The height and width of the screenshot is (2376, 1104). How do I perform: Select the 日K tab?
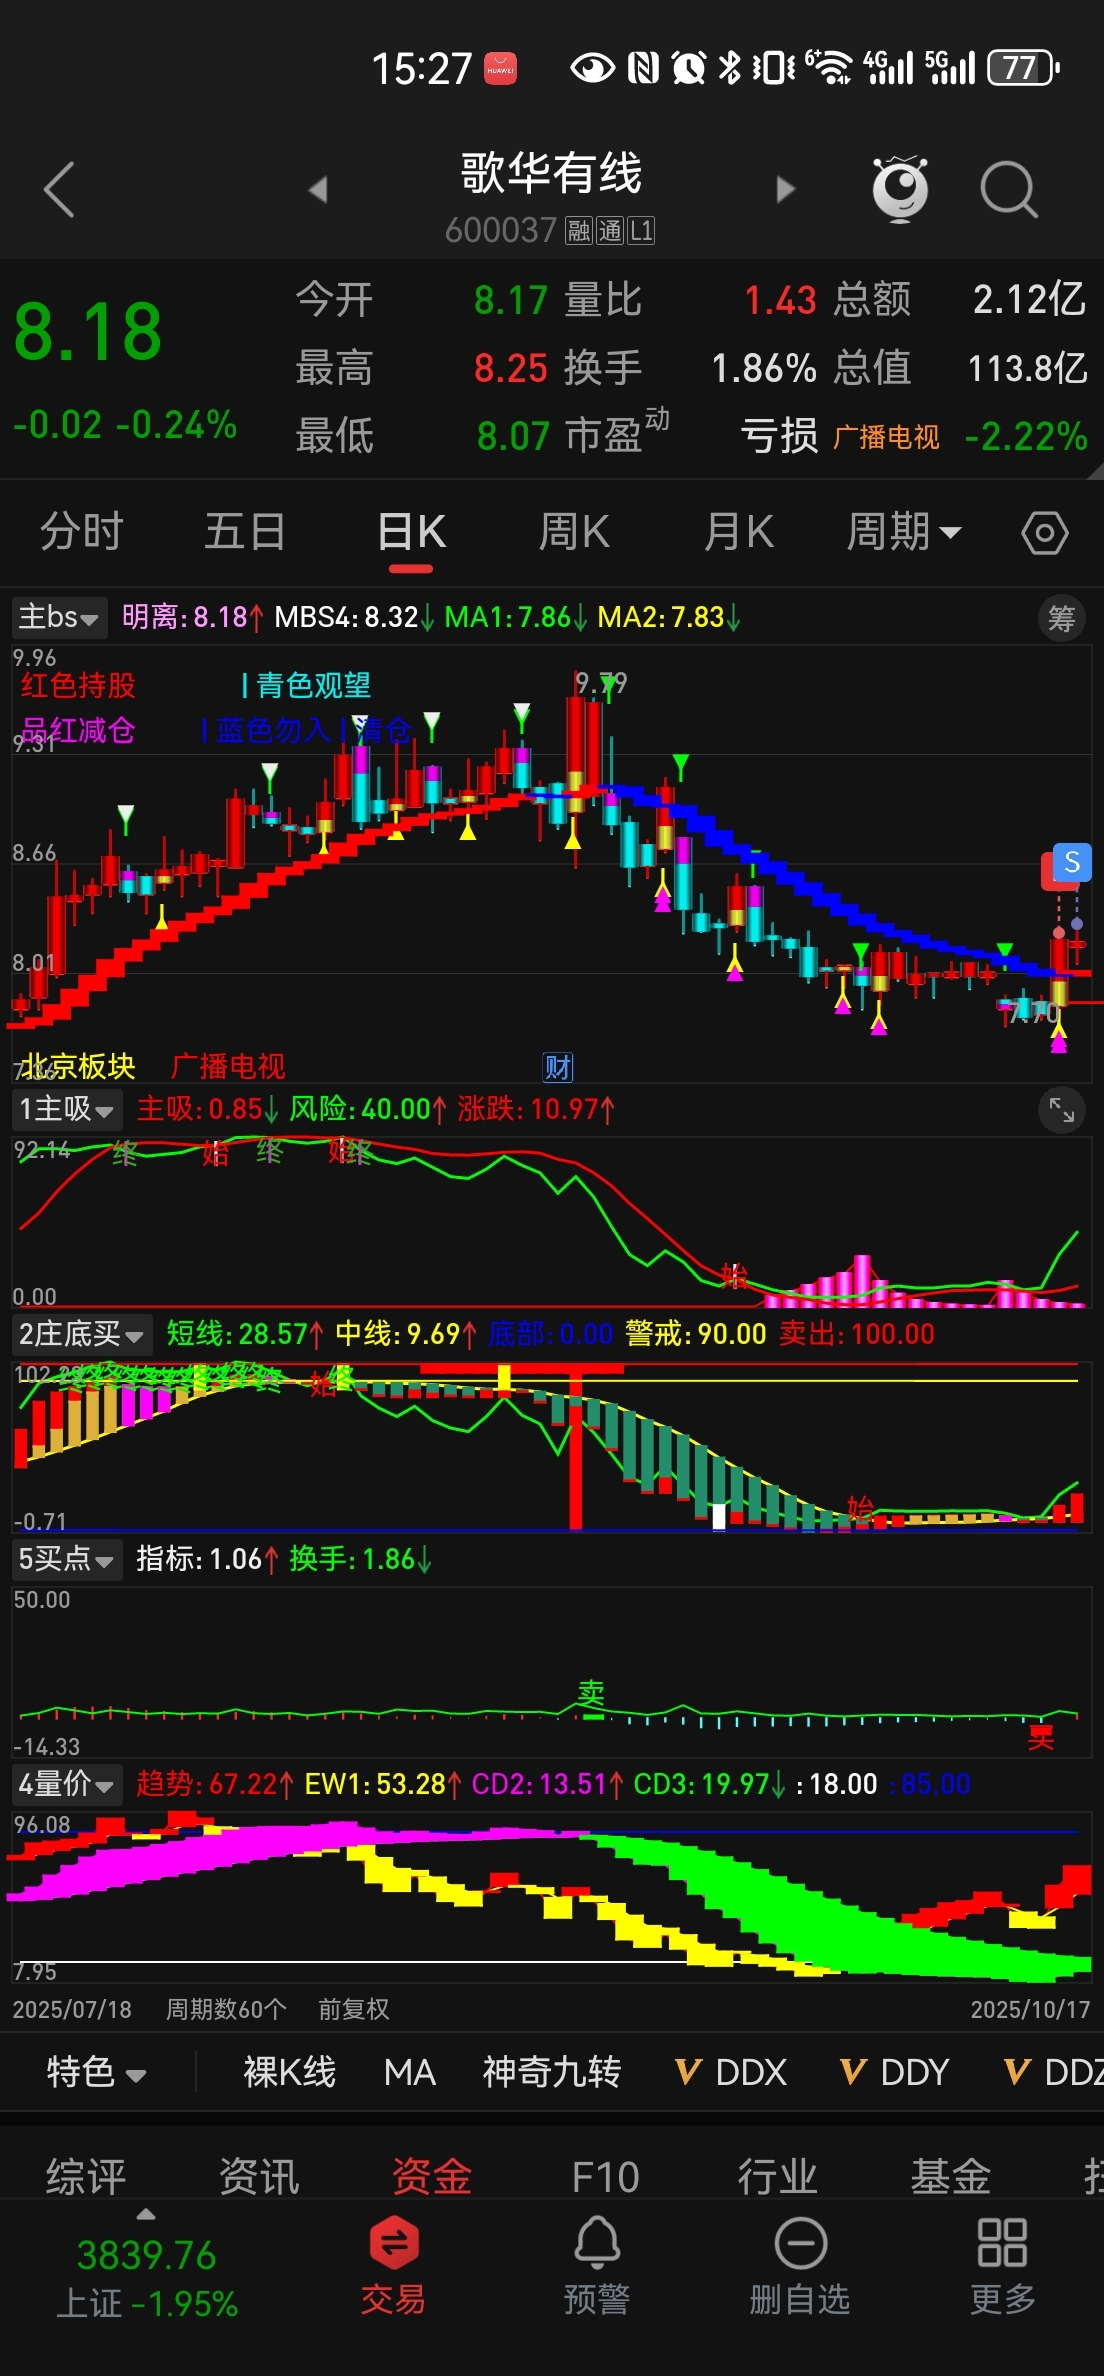pos(411,532)
